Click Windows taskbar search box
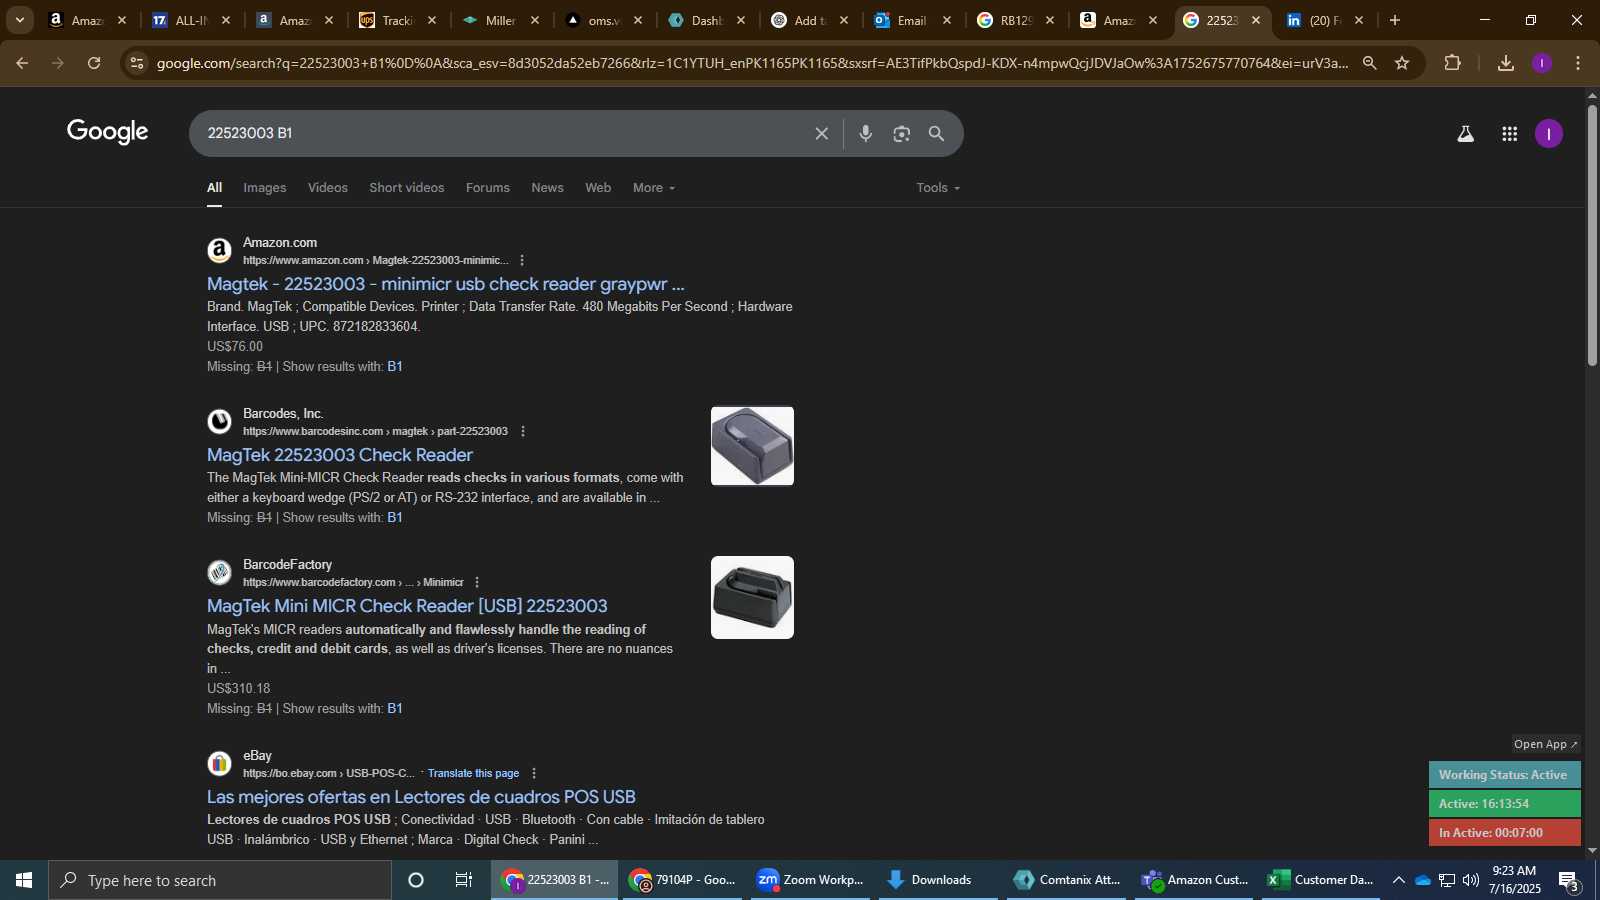 click(x=220, y=880)
